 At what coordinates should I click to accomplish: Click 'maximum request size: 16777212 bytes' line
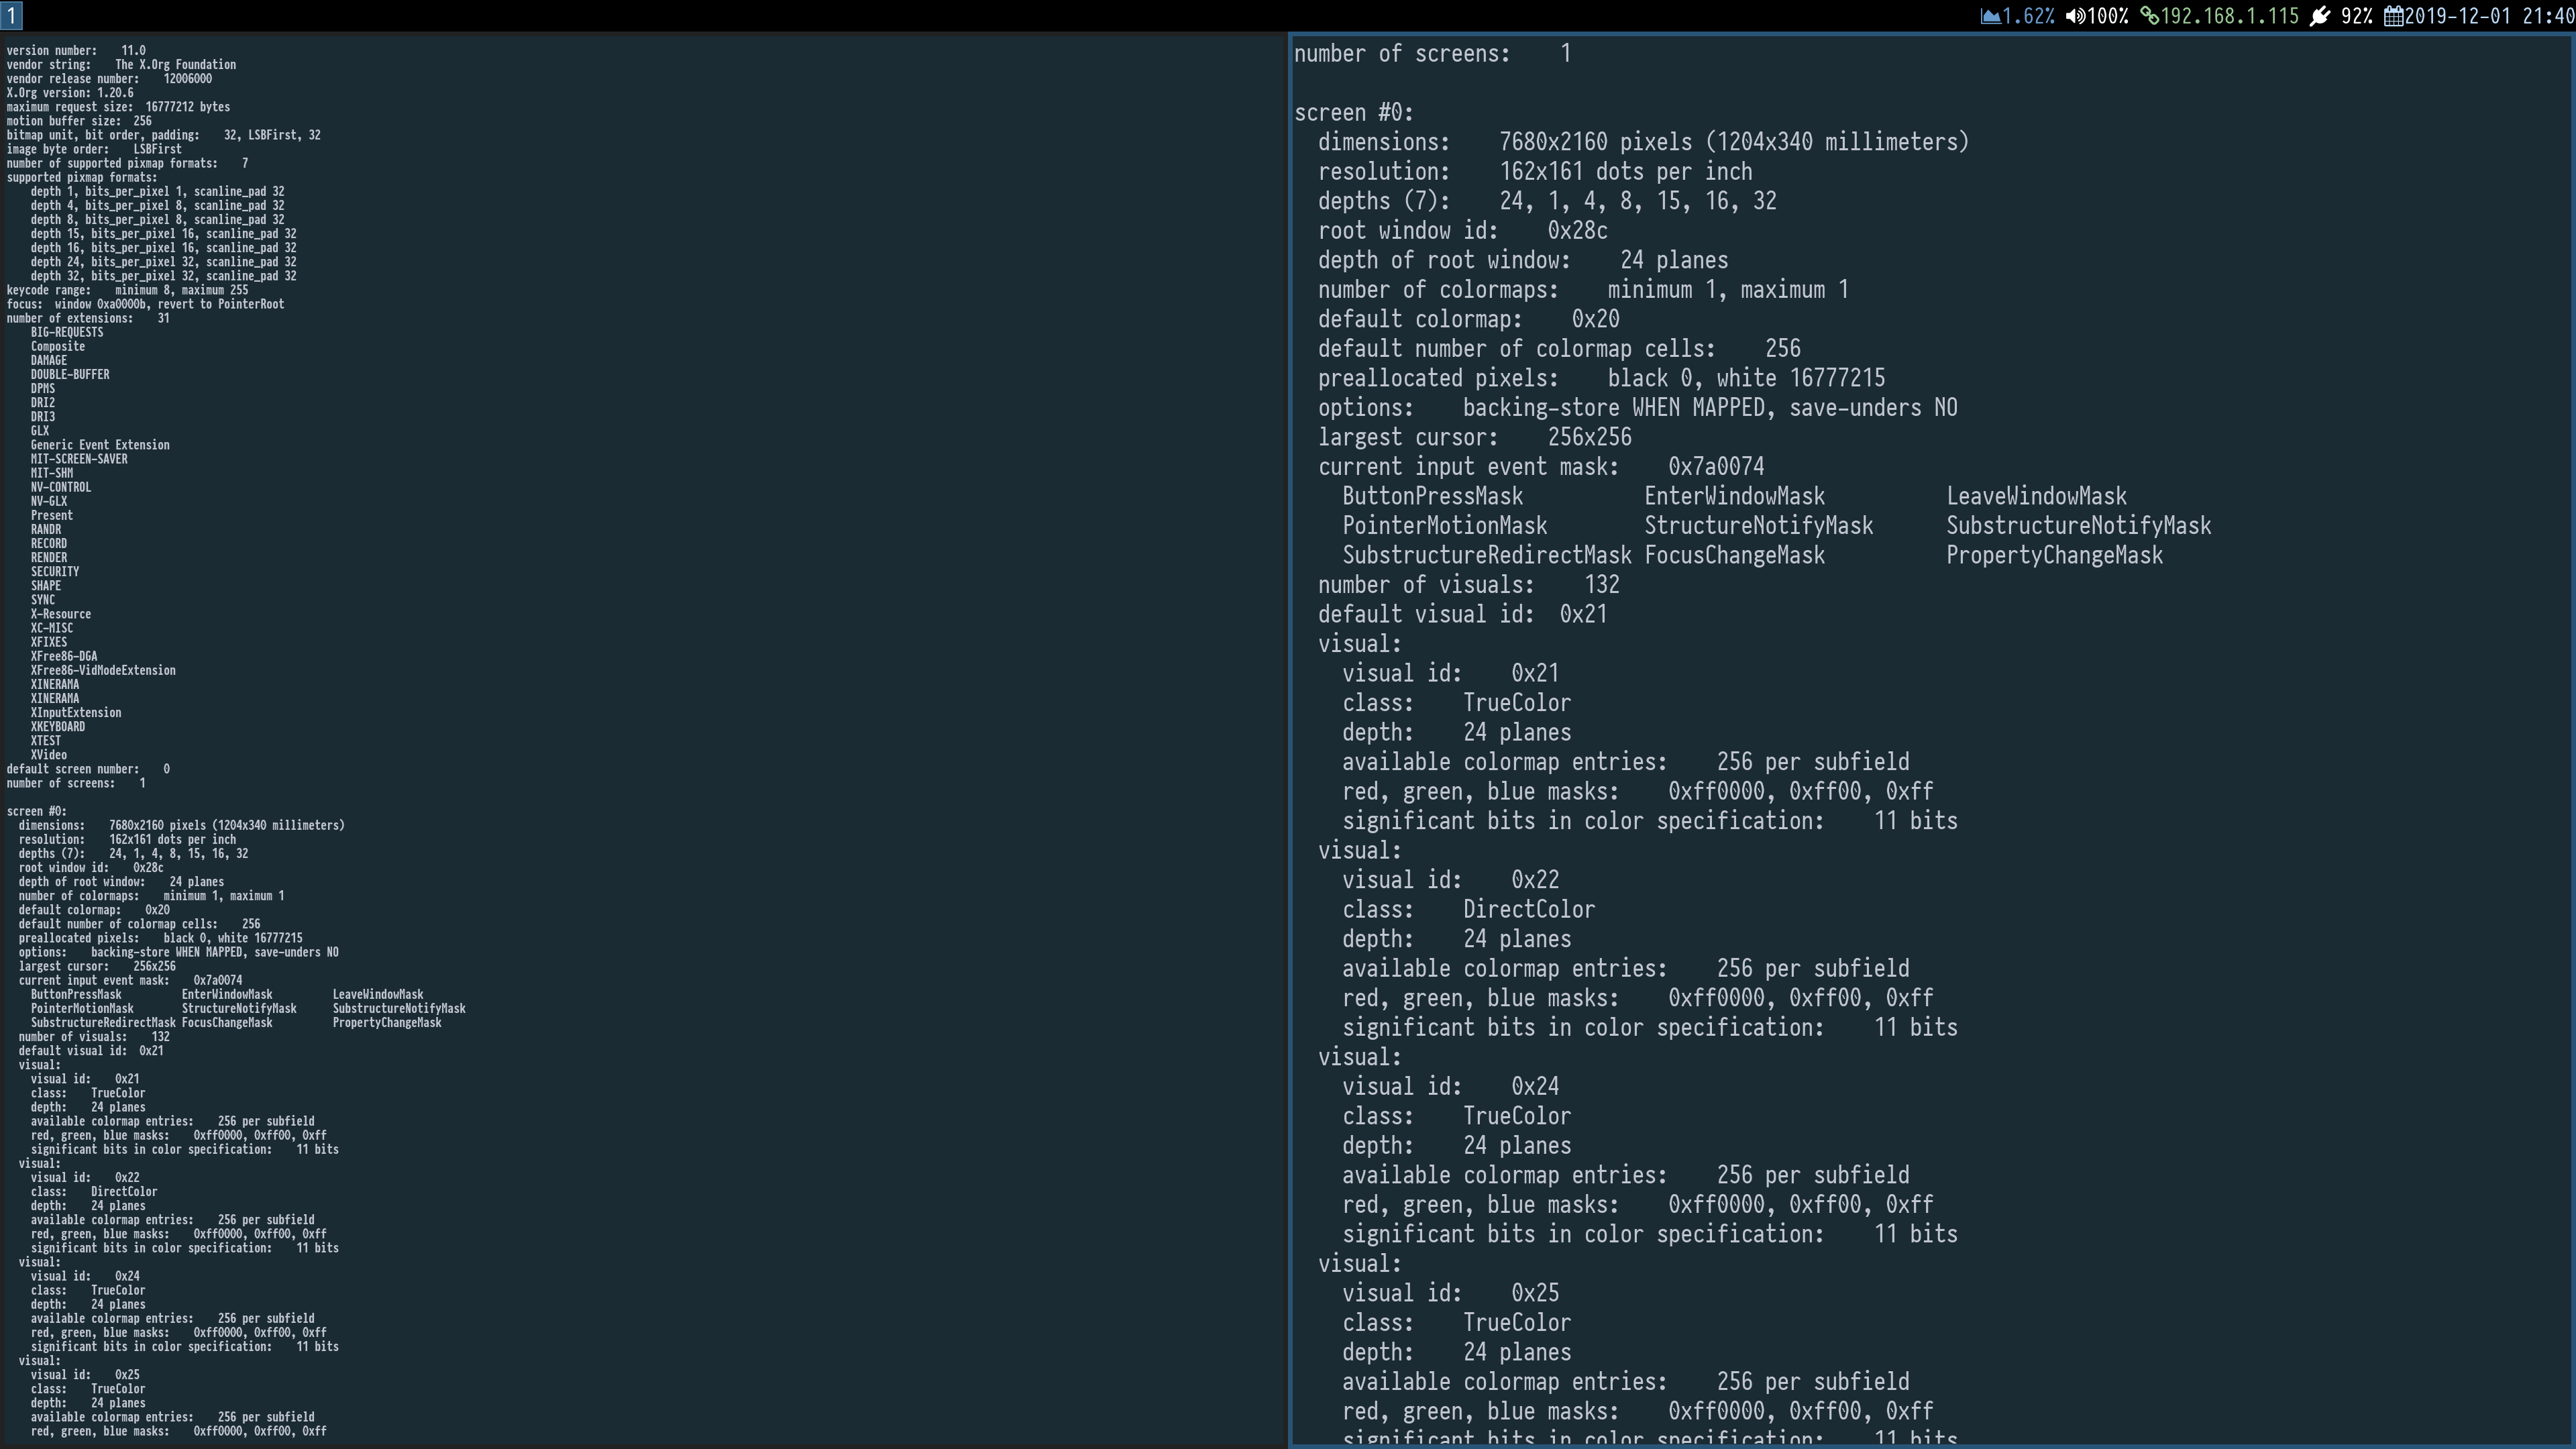118,106
